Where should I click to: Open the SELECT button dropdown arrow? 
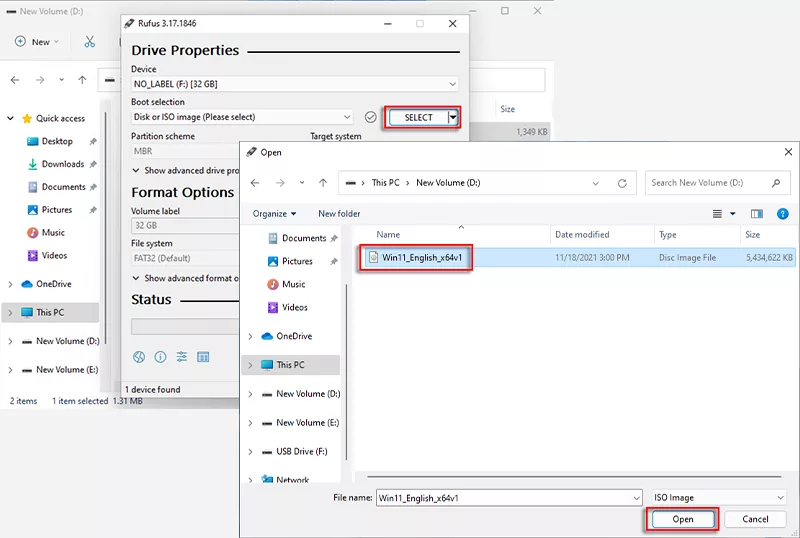(453, 117)
